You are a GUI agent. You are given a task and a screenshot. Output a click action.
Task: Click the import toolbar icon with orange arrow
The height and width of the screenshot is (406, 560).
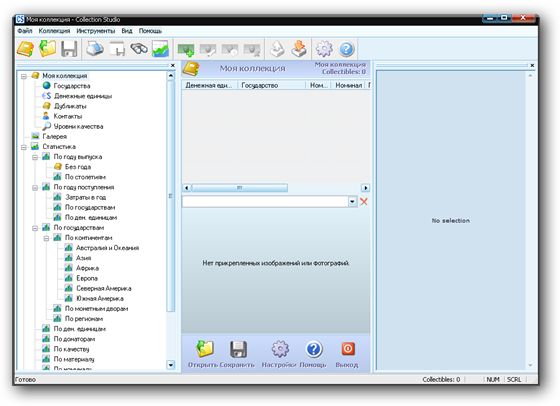(299, 49)
